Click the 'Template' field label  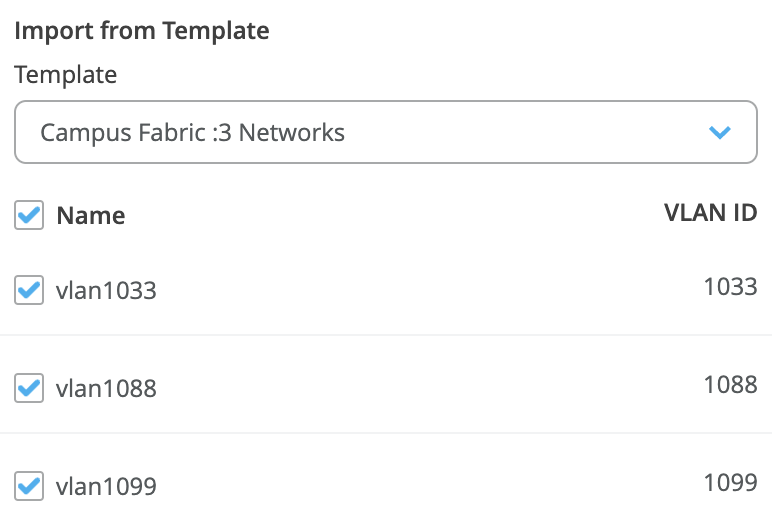[65, 75]
